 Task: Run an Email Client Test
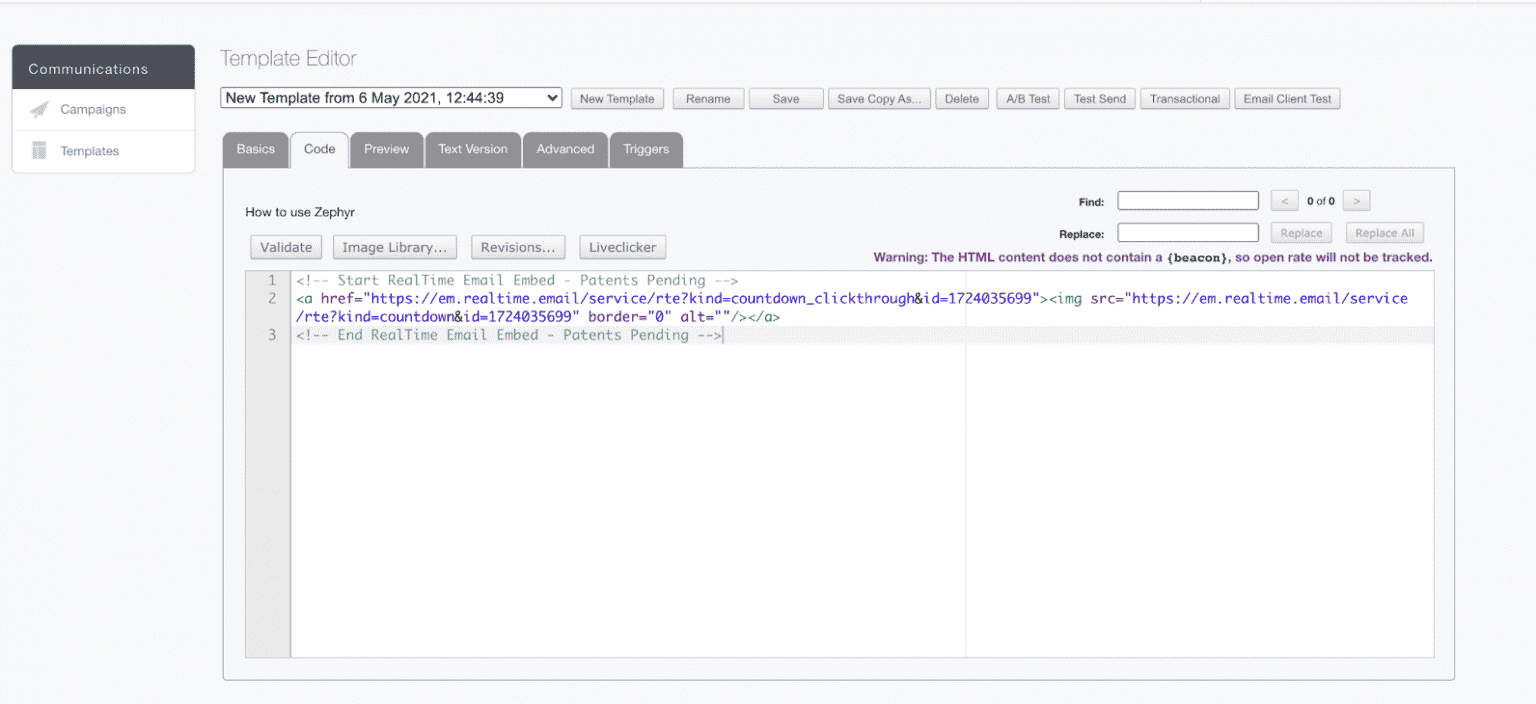coord(1287,98)
